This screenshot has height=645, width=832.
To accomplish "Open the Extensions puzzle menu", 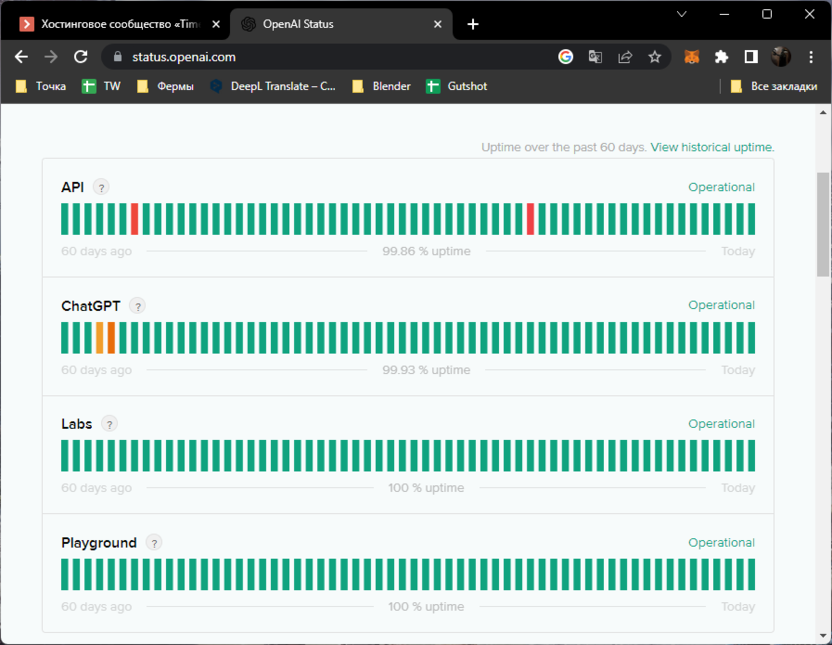I will (x=721, y=57).
